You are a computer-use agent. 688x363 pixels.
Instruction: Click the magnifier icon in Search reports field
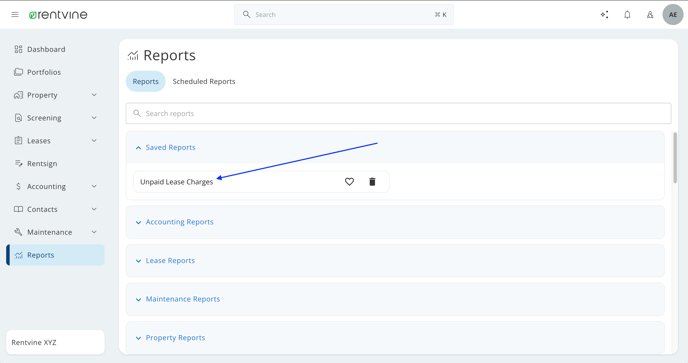[x=137, y=113]
